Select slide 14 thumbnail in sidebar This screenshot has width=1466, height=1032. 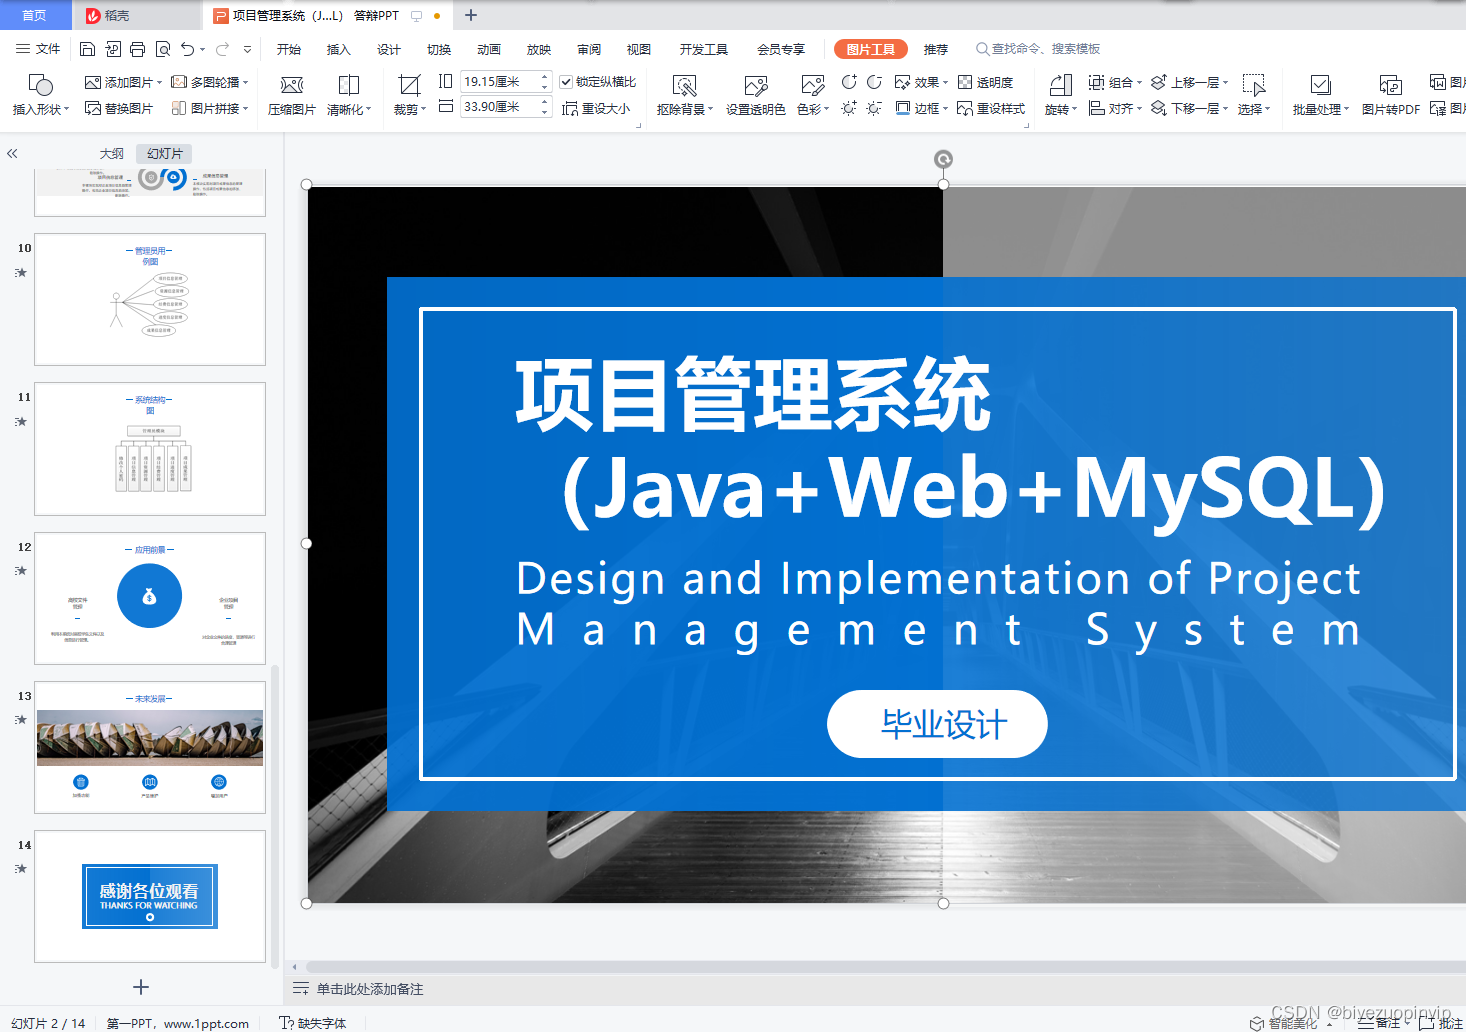coord(149,896)
